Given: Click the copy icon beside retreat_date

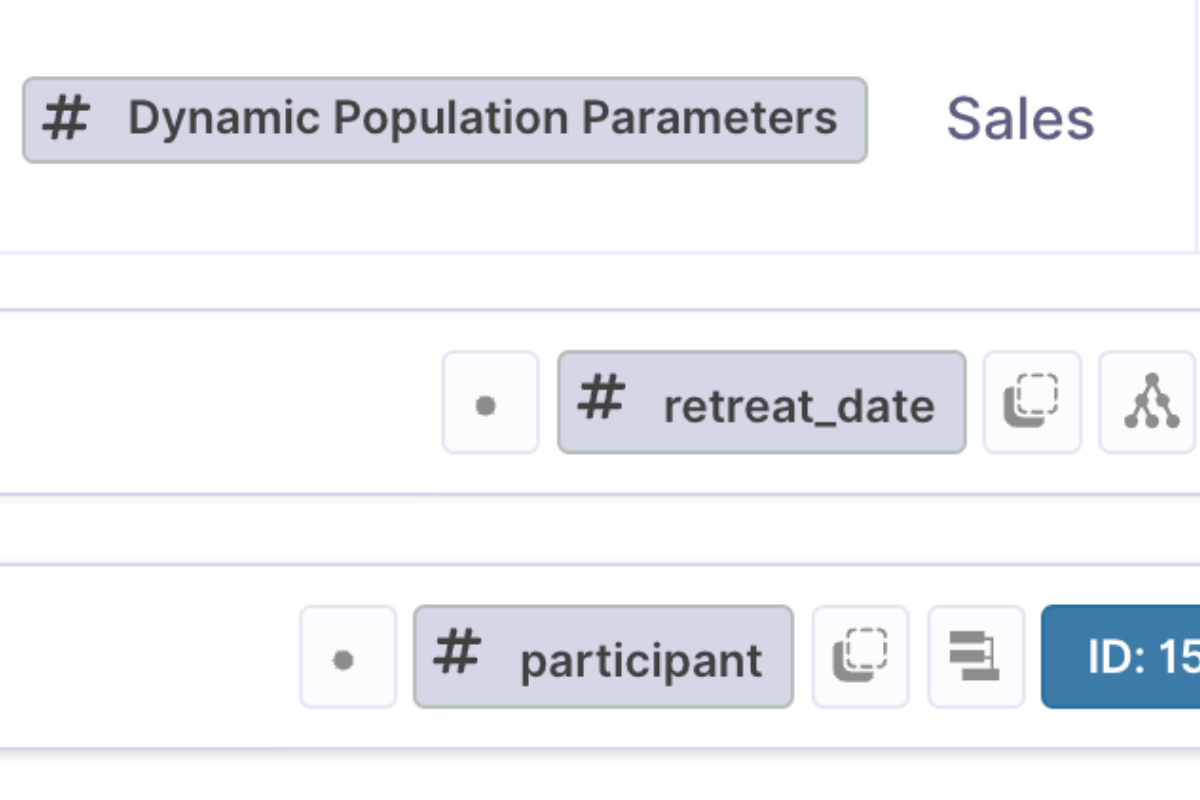Looking at the screenshot, I should pos(1032,402).
